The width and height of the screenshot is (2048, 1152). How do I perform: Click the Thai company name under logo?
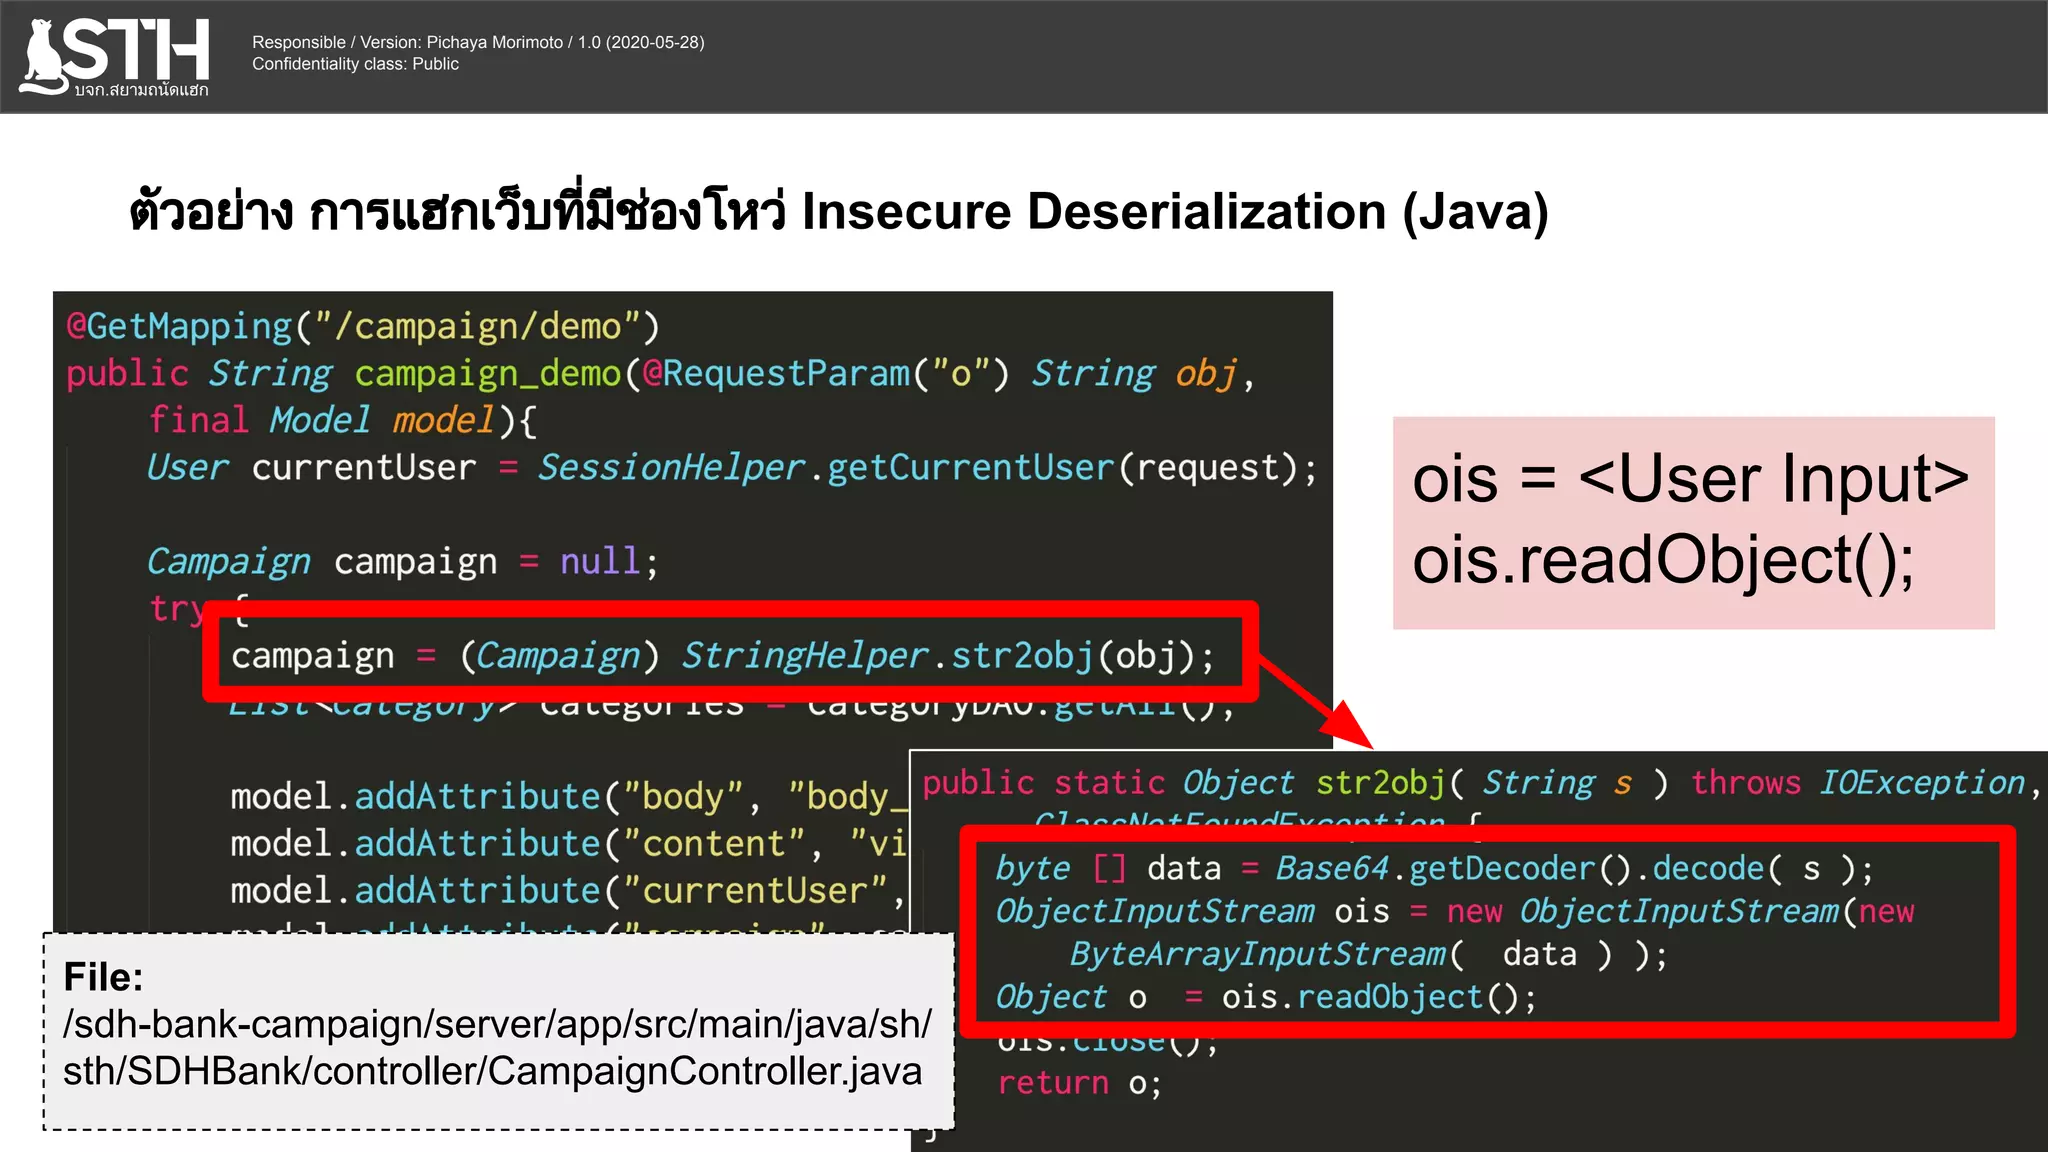(x=141, y=90)
